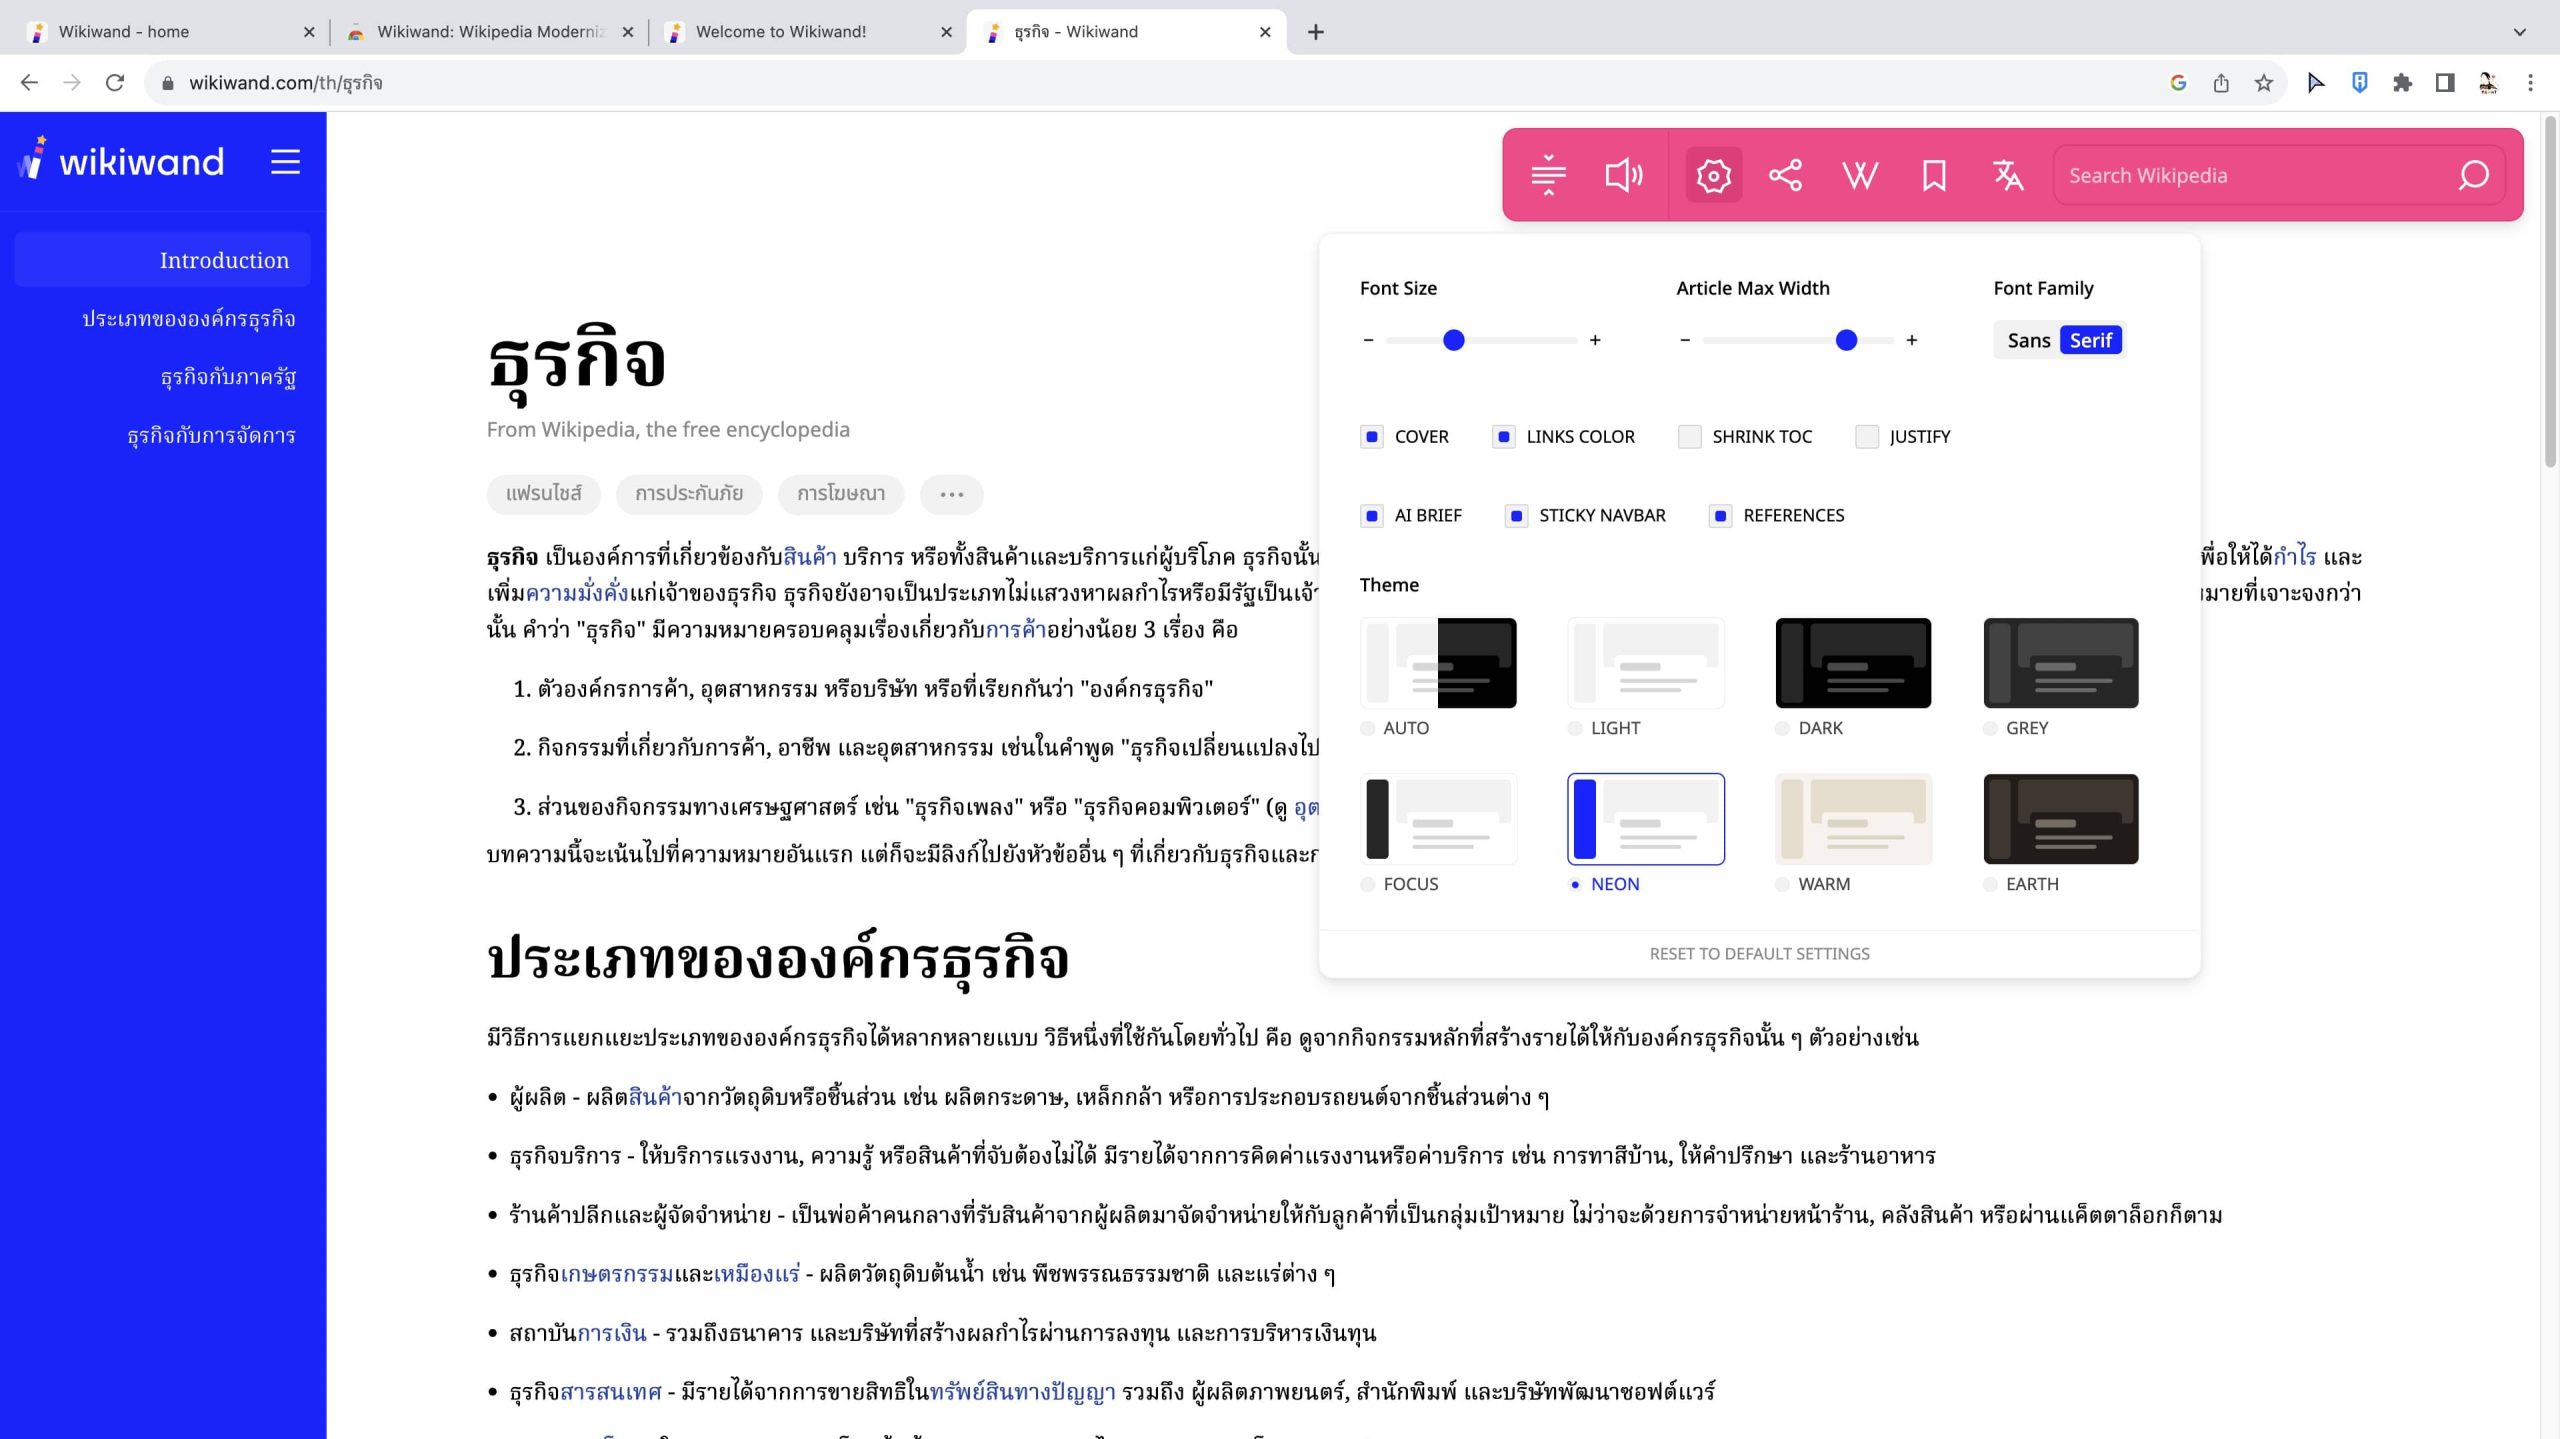This screenshot has height=1439, width=2560.
Task: Open the language translate icon
Action: (2007, 175)
